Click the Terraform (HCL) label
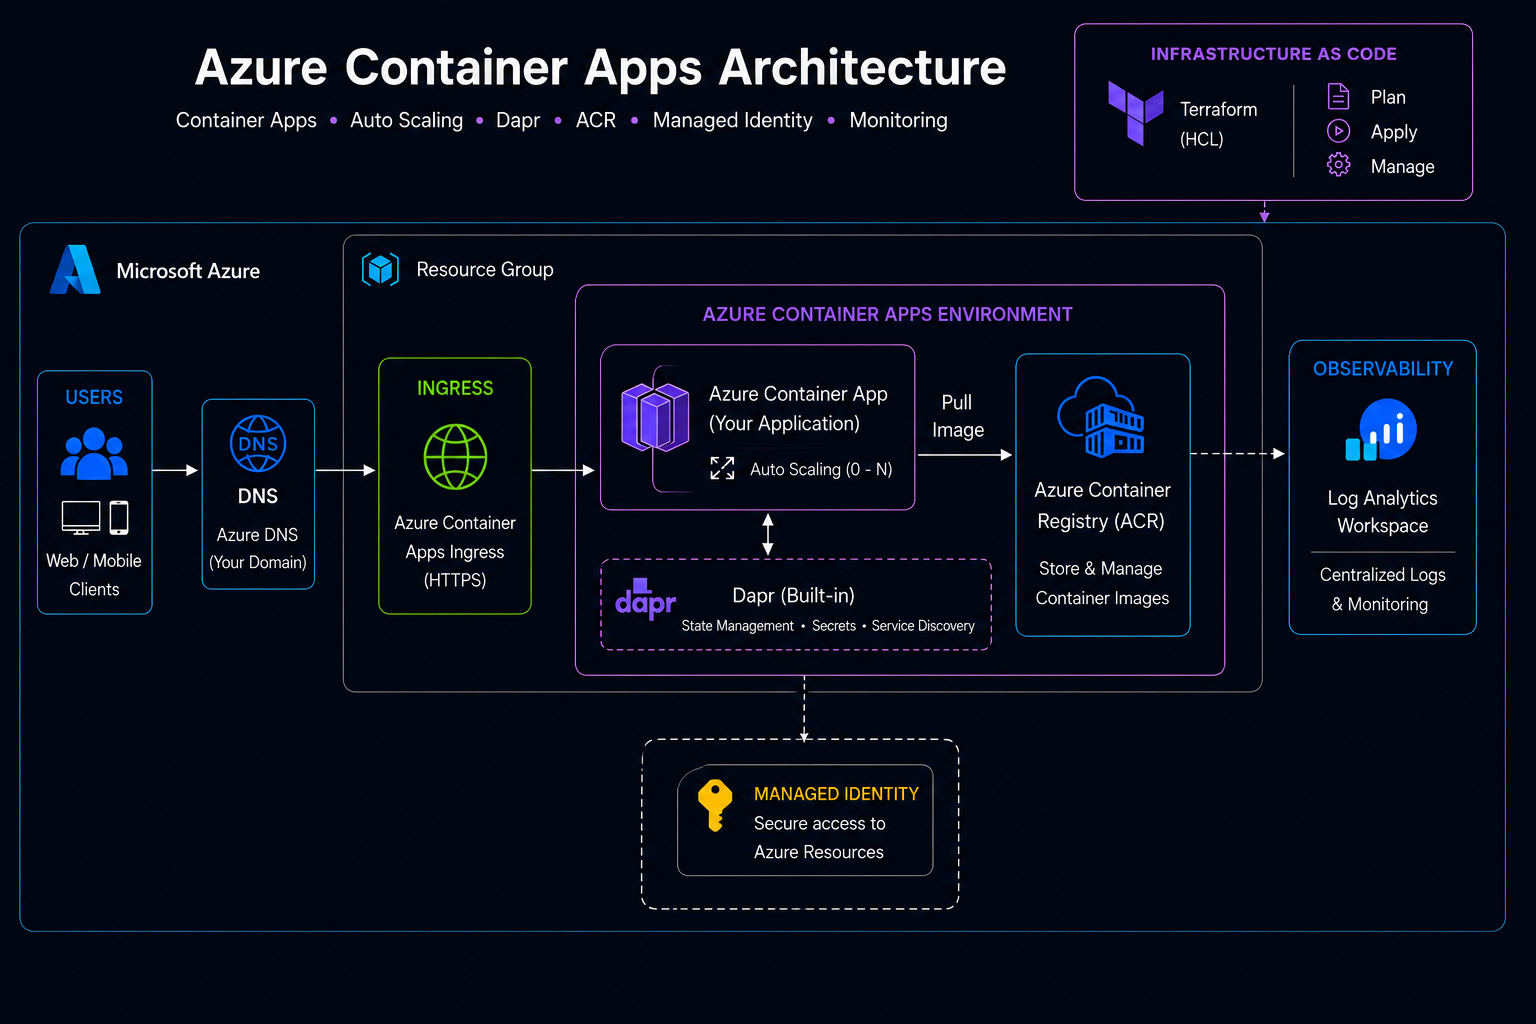The image size is (1536, 1024). click(1218, 124)
